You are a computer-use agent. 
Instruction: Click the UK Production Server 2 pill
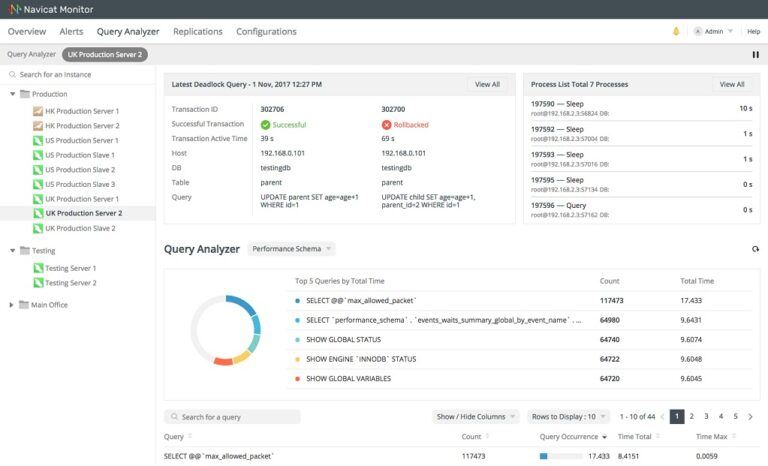[105, 54]
